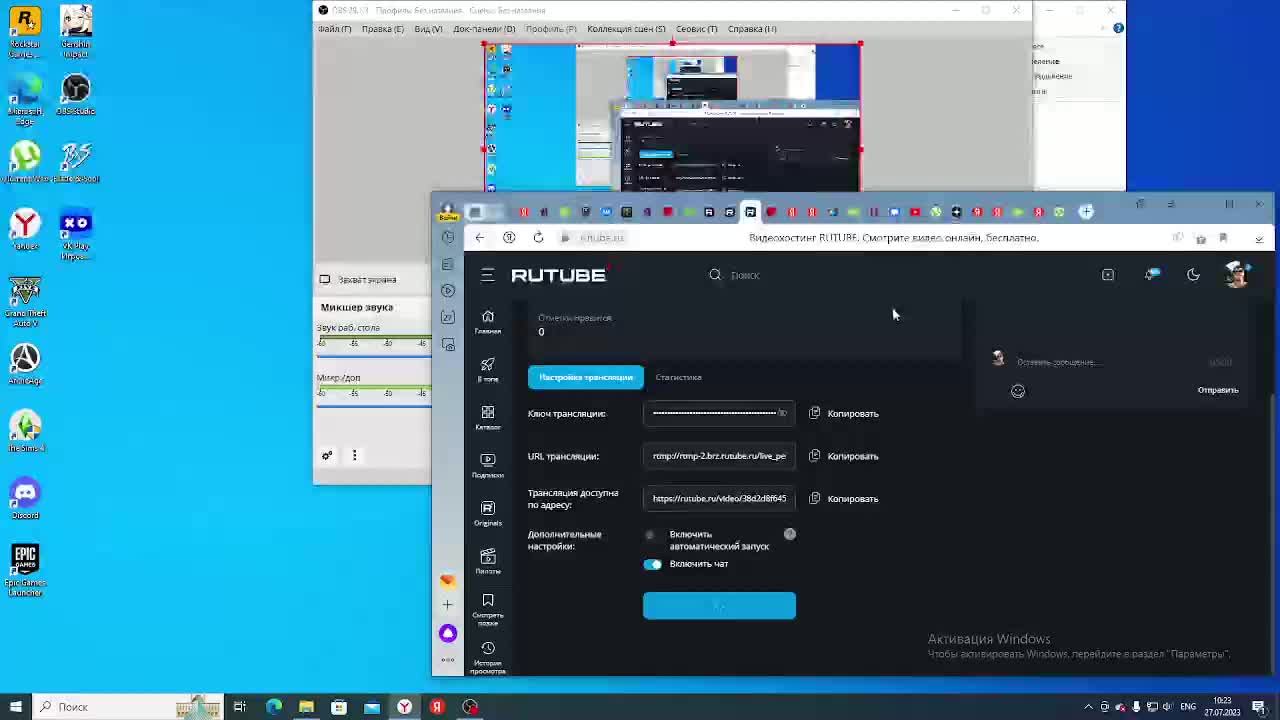
Task: Open the Правка menu in OBS
Action: 382,29
